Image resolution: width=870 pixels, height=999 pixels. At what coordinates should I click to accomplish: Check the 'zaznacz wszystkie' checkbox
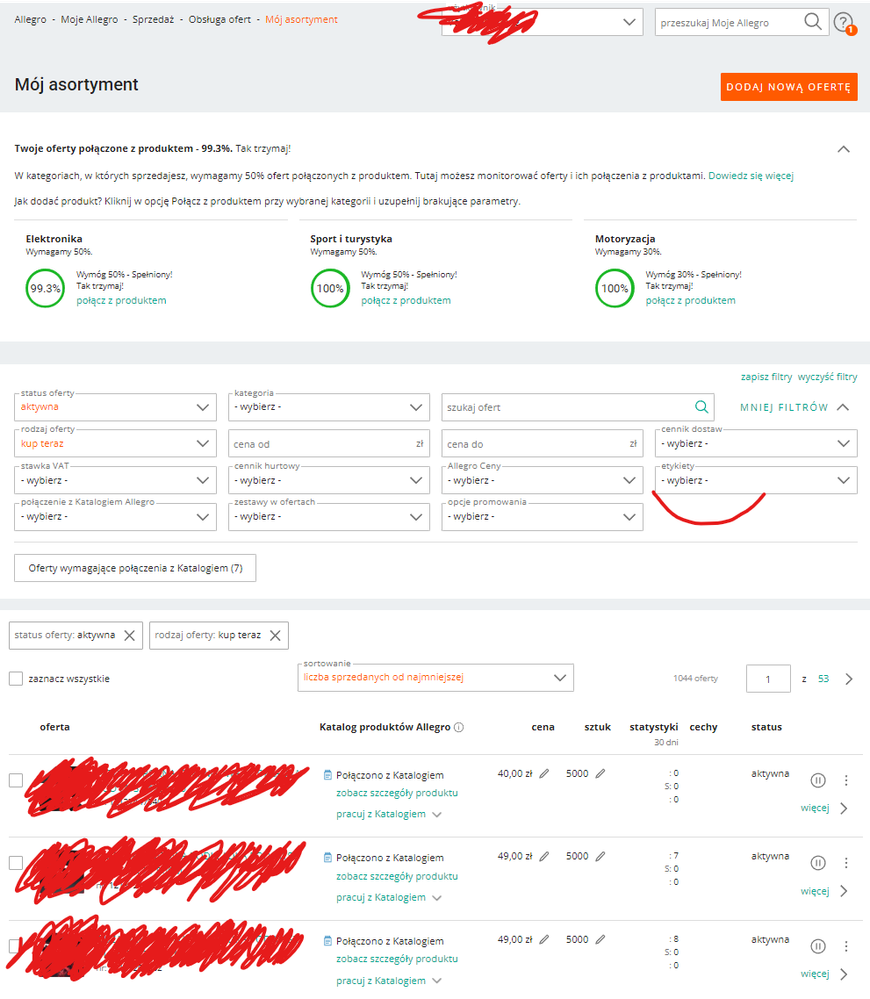point(16,679)
